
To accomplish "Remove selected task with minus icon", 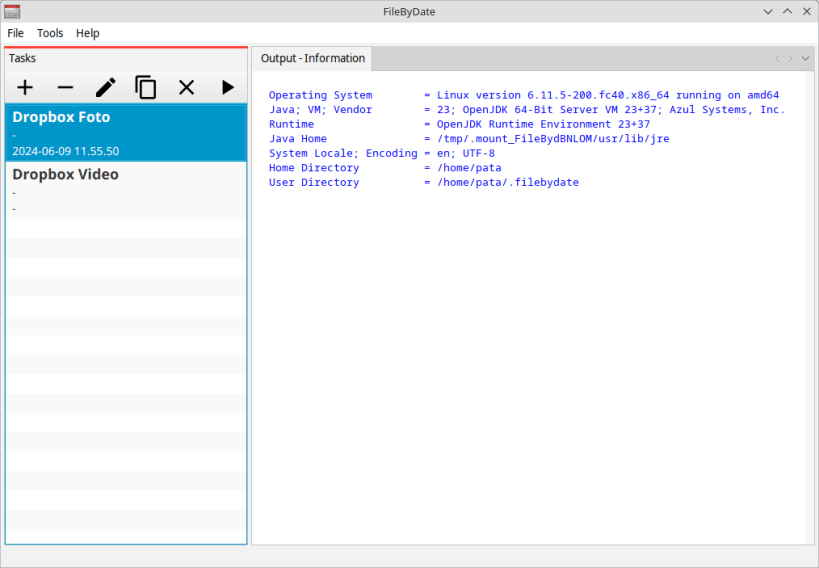I will 65,87.
